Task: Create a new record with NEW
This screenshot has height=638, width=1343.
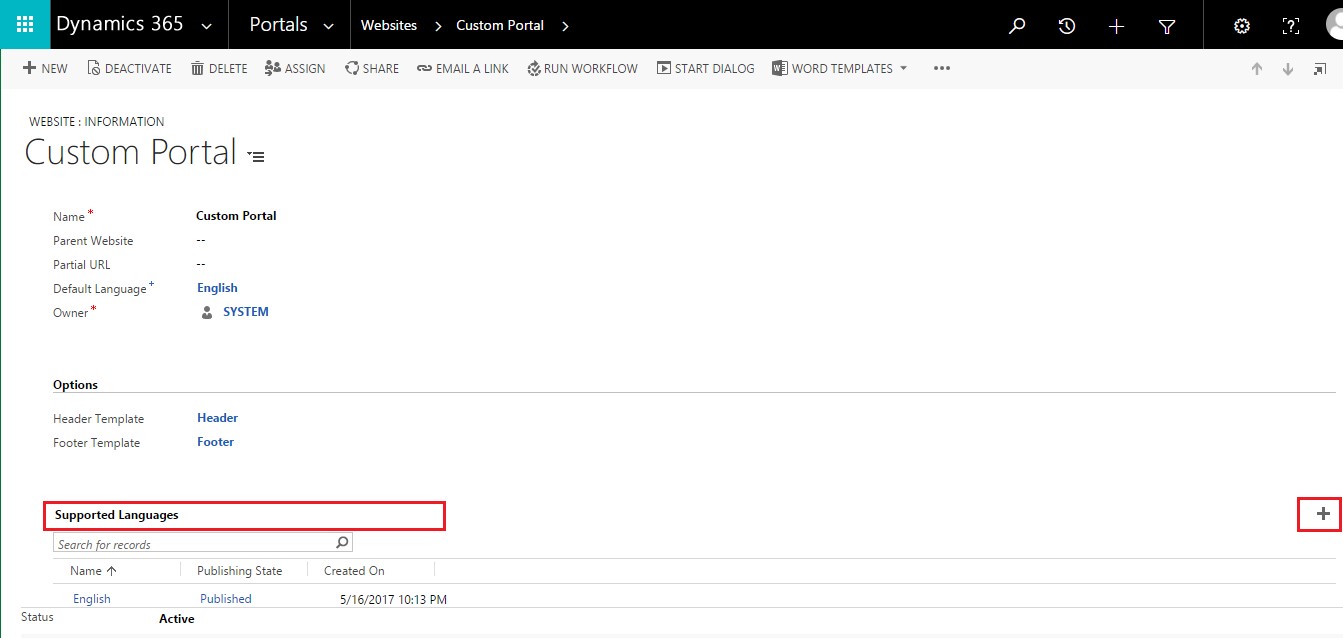Action: 45,68
